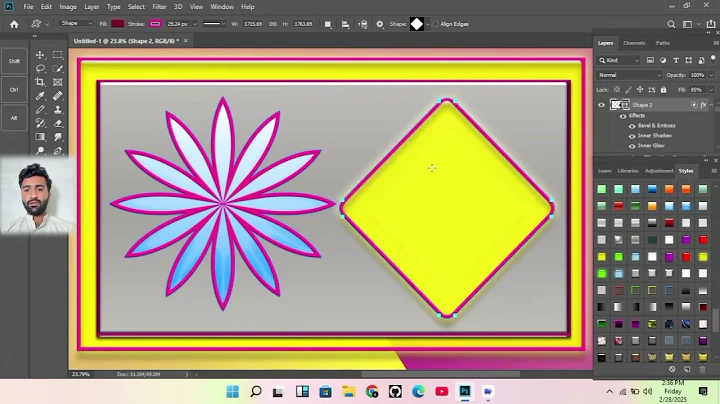Open the shape Stroke color swatch
This screenshot has height=404, width=720.
pos(155,24)
